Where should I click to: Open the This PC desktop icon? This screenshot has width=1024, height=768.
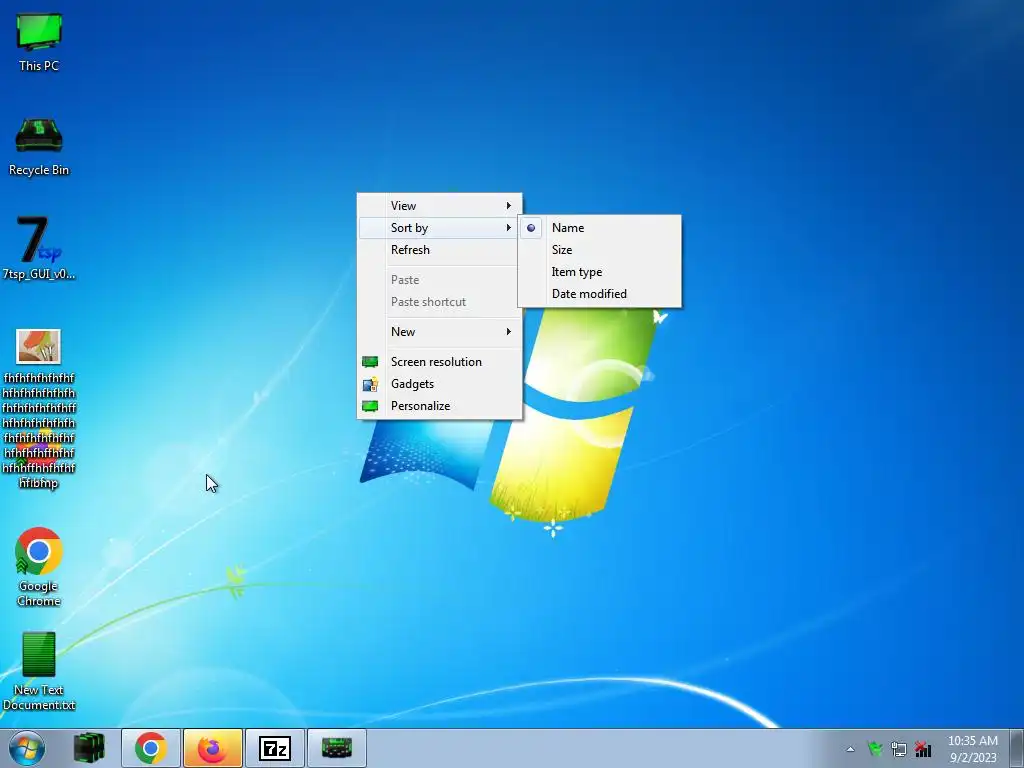39,42
